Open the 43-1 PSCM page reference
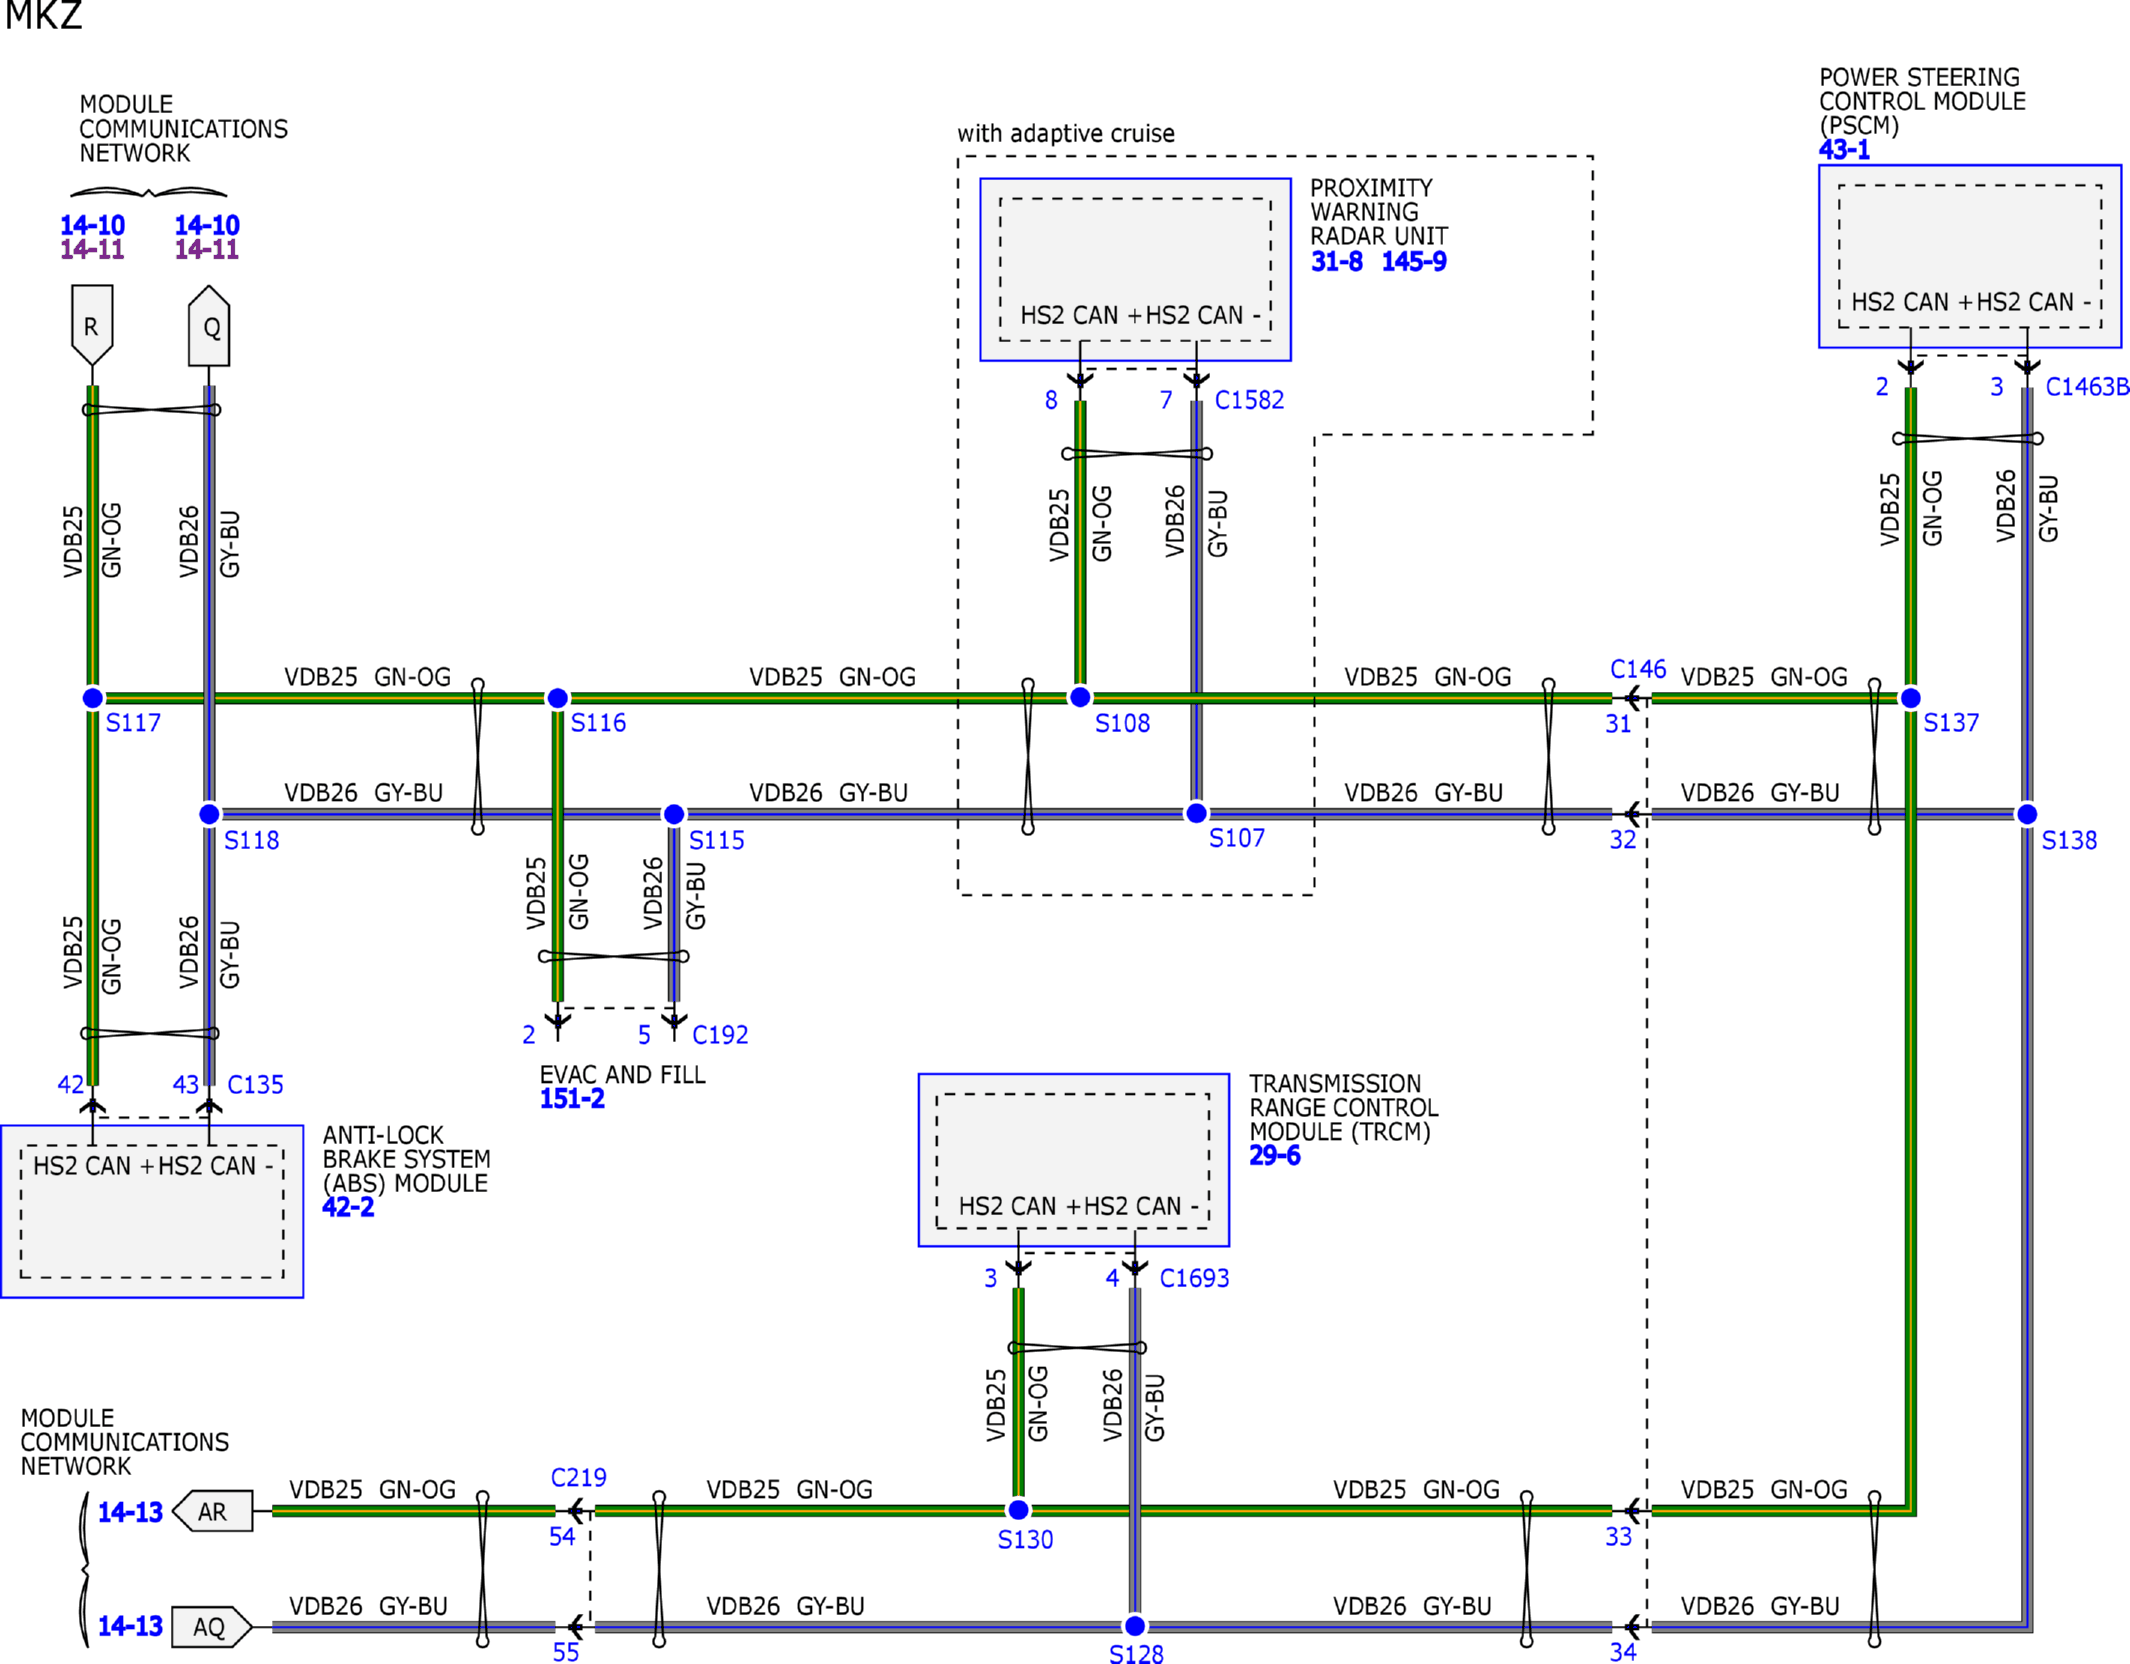2130x1664 pixels. 1844,150
